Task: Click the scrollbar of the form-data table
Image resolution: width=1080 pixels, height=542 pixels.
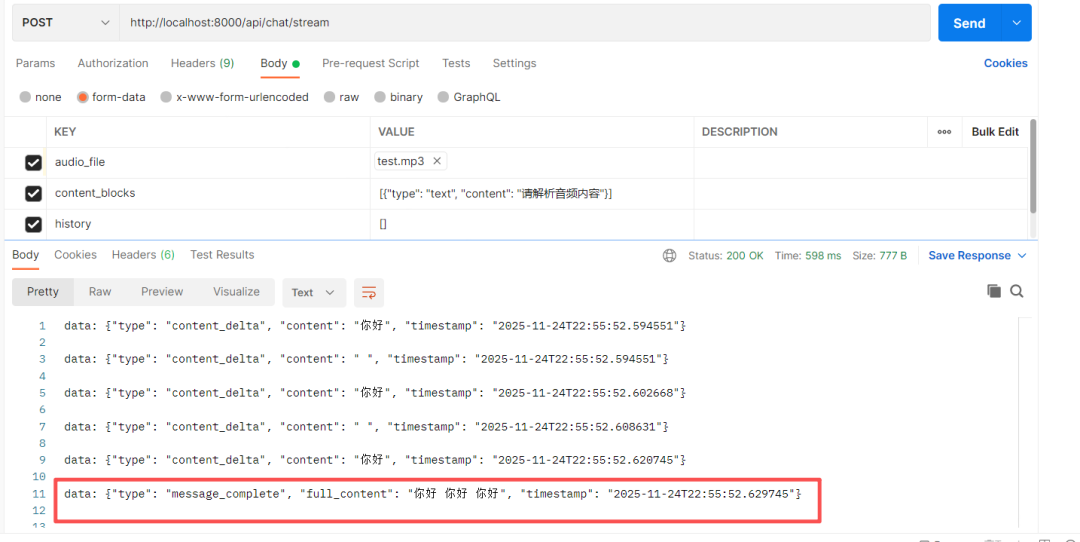Action: click(1033, 166)
